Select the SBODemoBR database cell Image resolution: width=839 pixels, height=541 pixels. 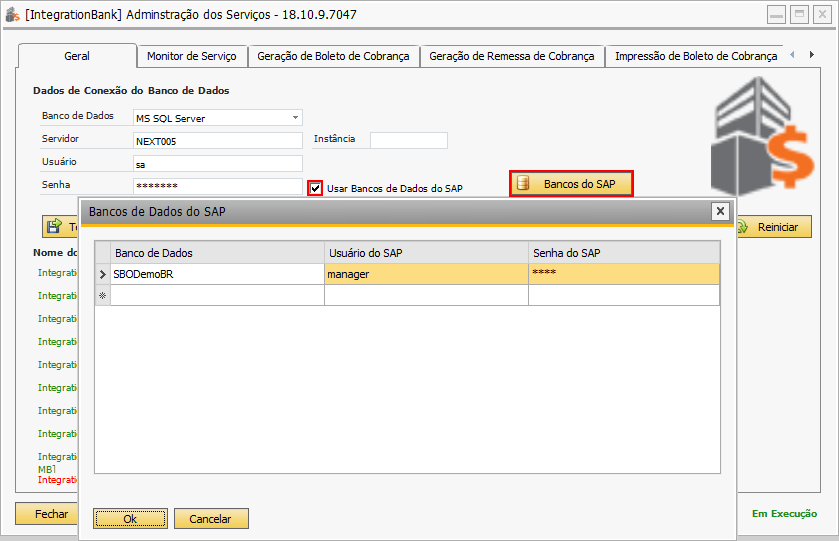217,274
